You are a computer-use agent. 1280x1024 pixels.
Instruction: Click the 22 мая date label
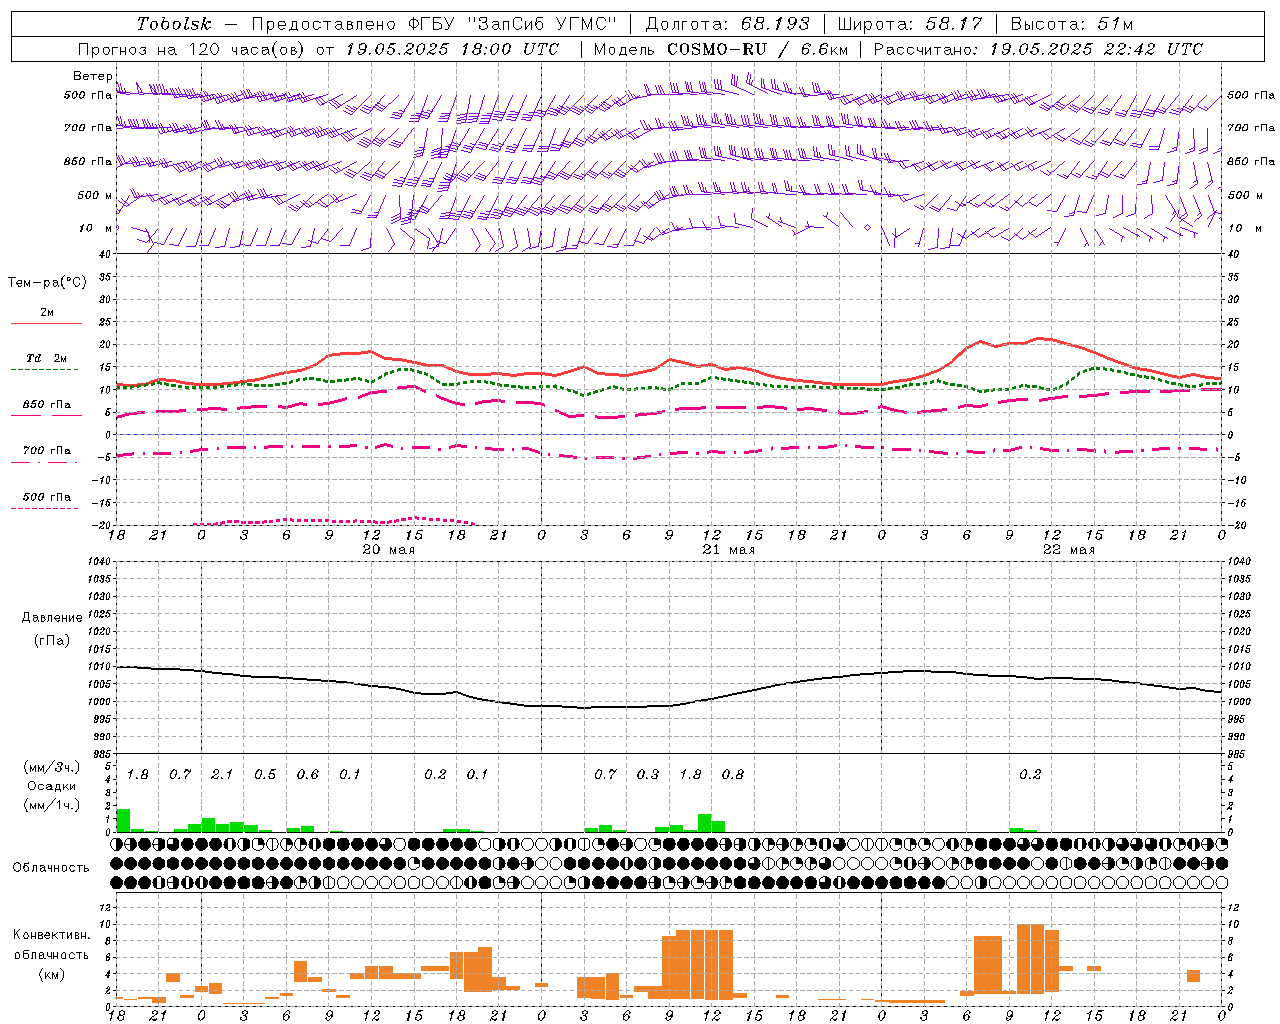point(1068,550)
